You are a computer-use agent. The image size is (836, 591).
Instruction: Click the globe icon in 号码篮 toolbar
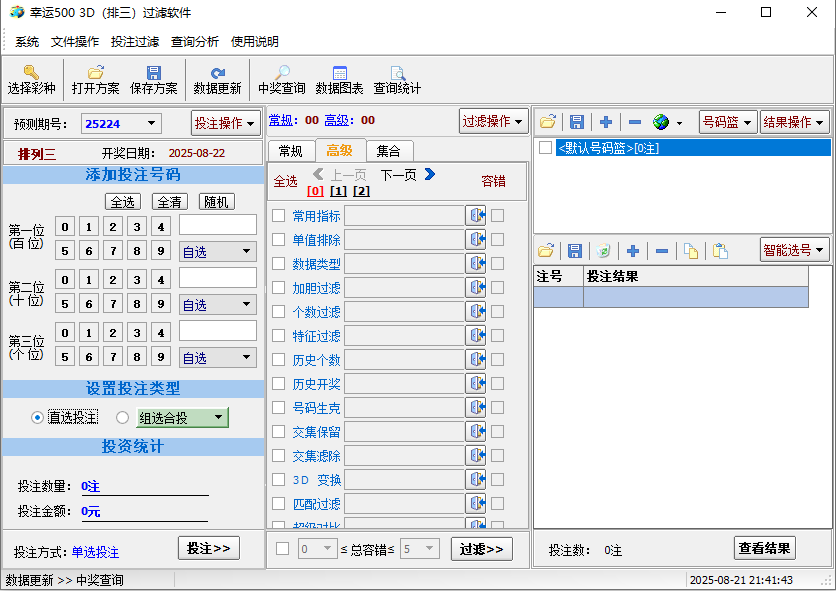click(x=661, y=122)
